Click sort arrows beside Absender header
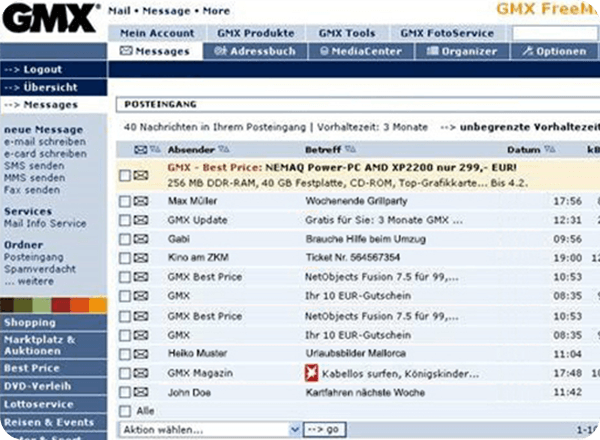This screenshot has width=600, height=440. (224, 149)
